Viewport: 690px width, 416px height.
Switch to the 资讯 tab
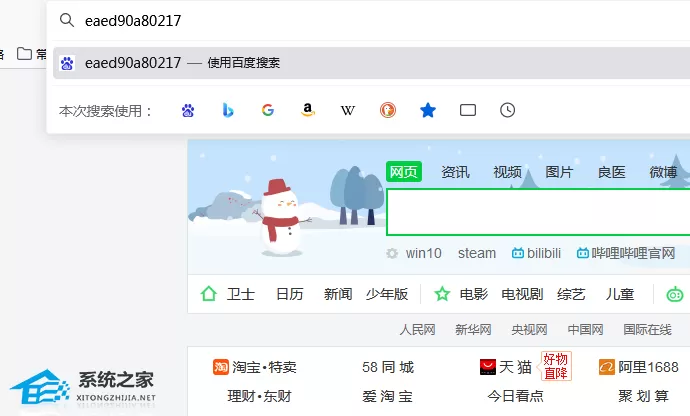[455, 172]
